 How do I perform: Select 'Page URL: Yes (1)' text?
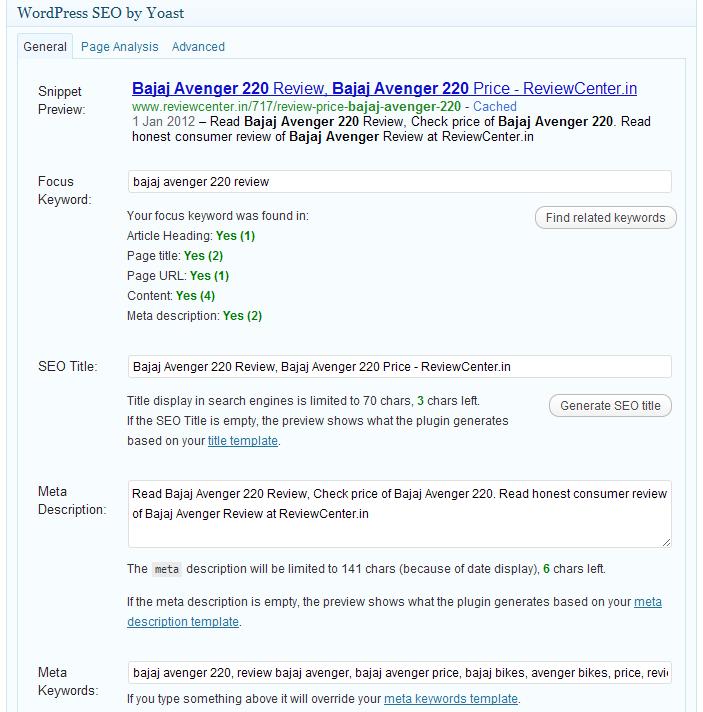178,276
